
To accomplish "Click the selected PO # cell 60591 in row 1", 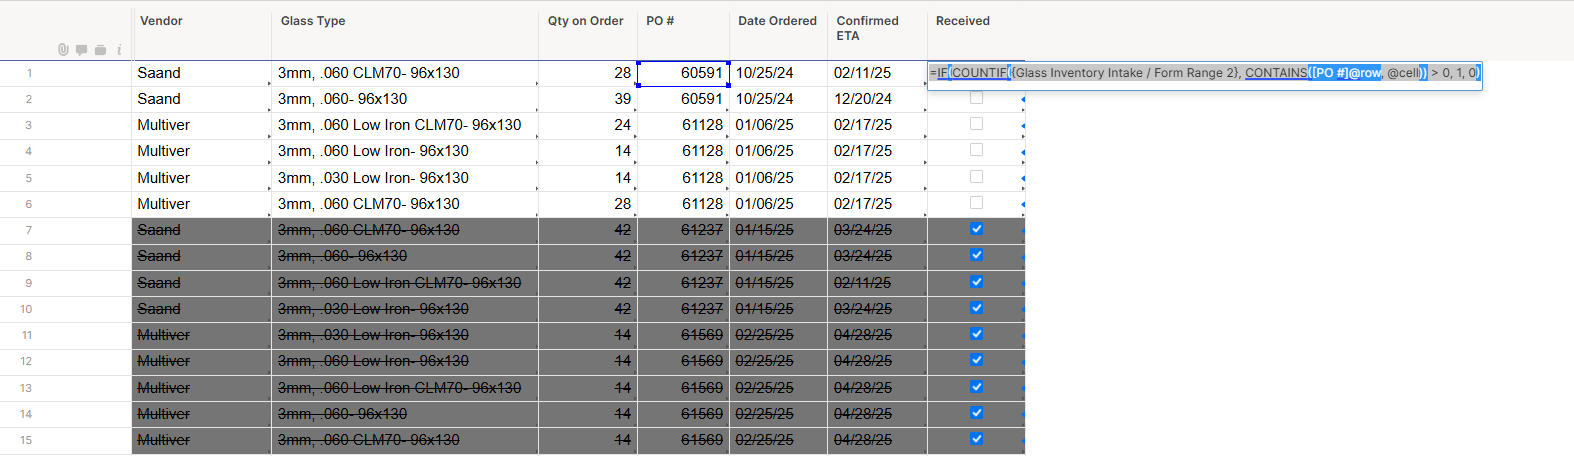I will coord(684,73).
